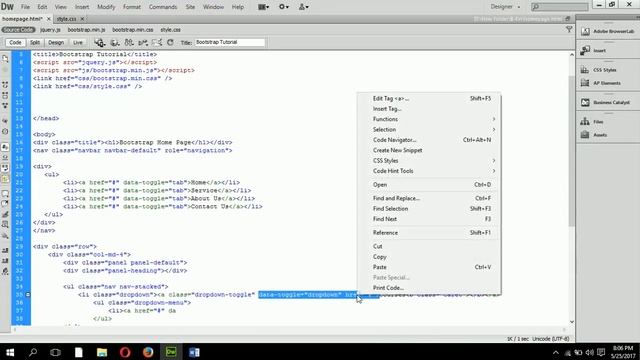Open the Adobe BrowserLab panel
Image resolution: width=640 pixels, height=360 pixels.
click(x=608, y=31)
